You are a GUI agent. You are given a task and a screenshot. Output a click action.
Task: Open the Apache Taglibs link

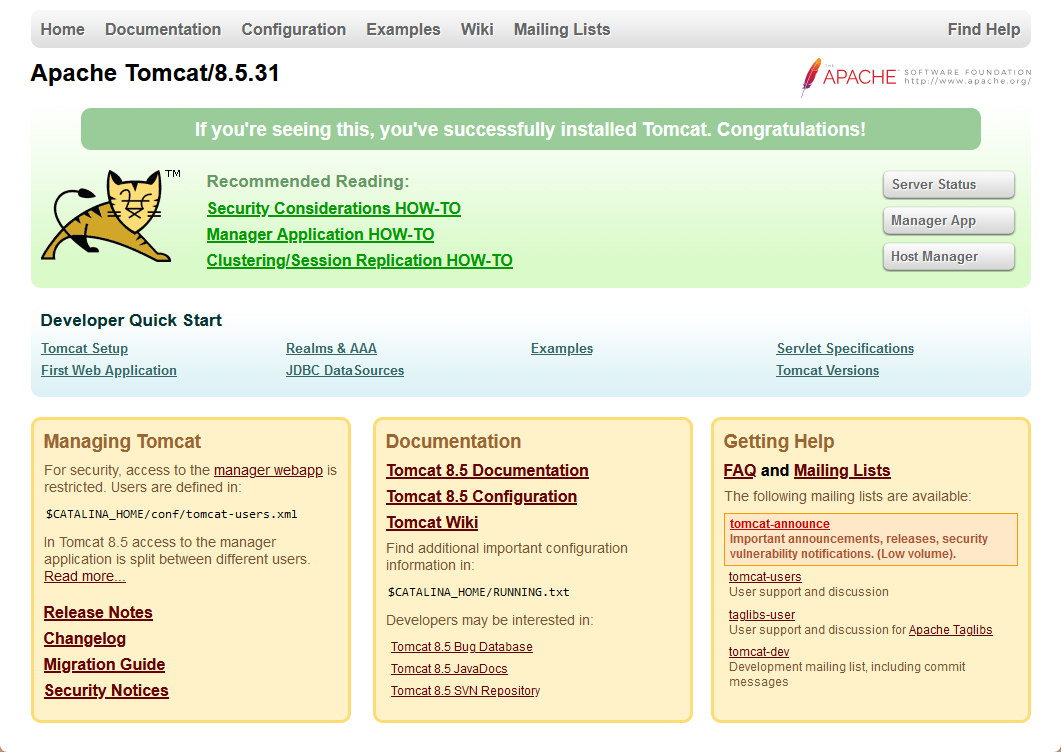pos(950,630)
